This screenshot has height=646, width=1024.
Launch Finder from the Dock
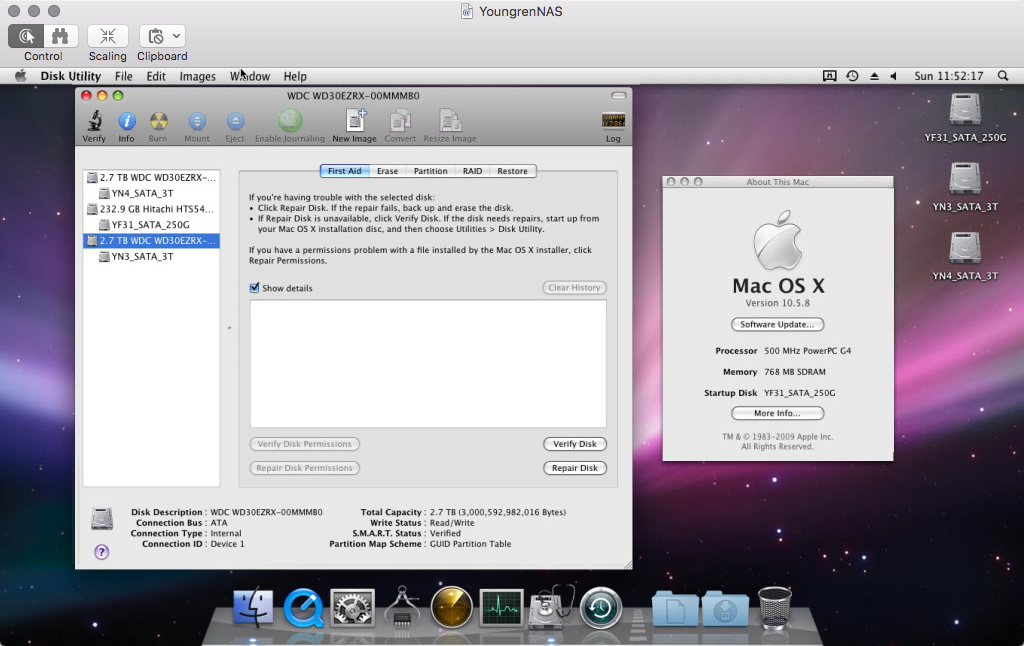click(254, 607)
